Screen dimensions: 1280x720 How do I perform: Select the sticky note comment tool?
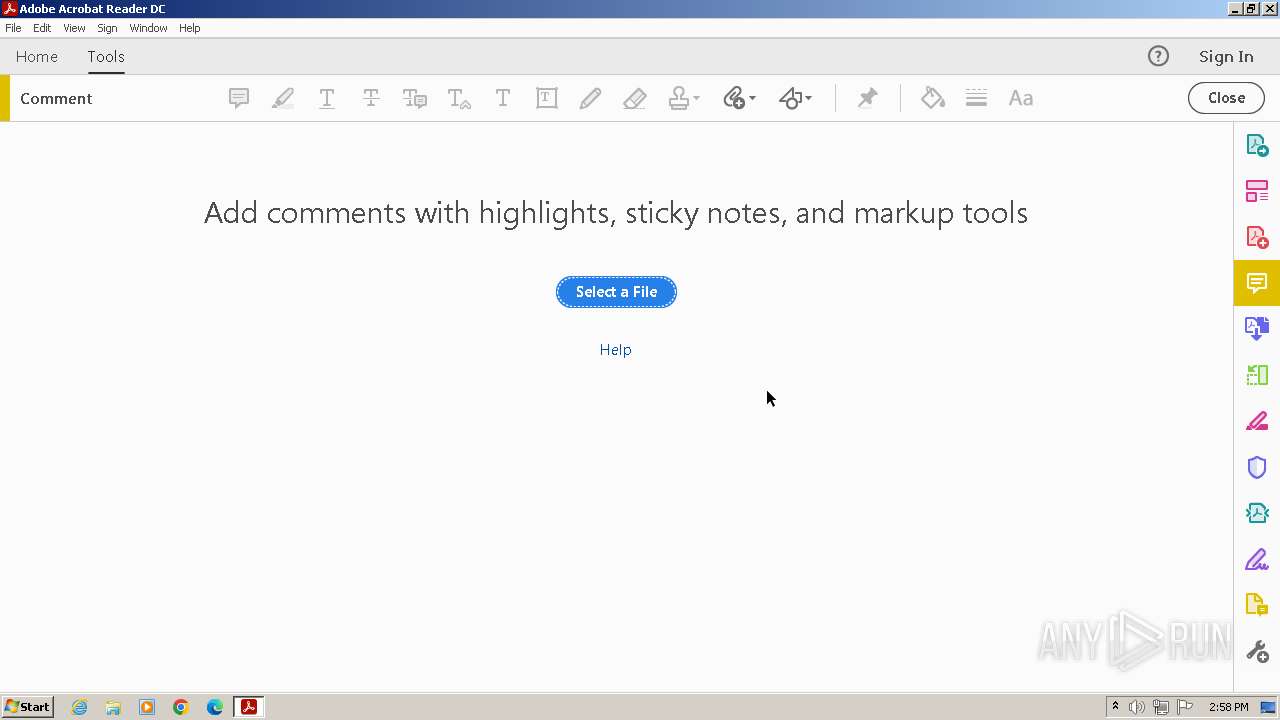[239, 98]
